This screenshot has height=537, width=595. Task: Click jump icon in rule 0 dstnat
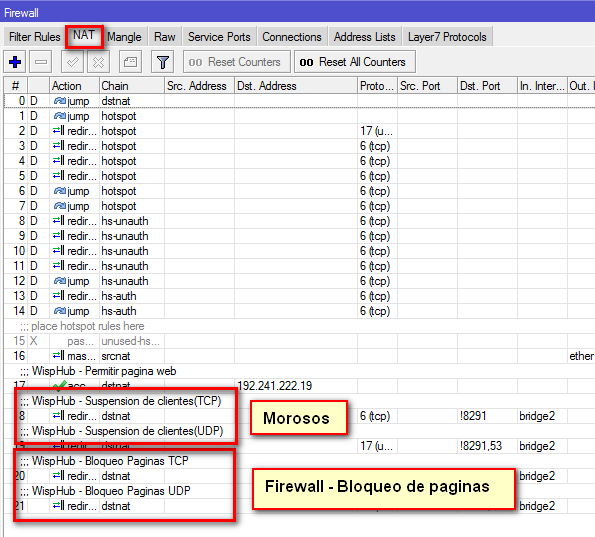60,101
